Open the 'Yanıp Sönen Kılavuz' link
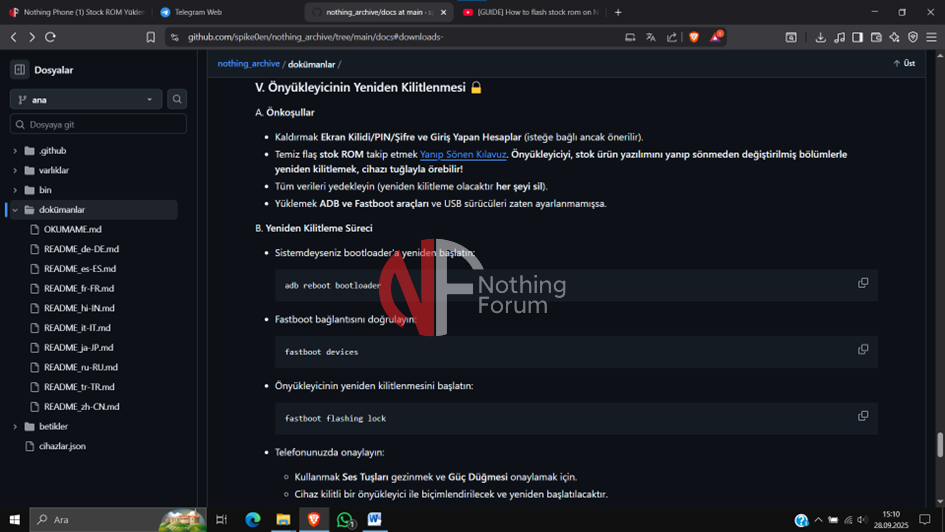The height and width of the screenshot is (532, 945). [463, 155]
